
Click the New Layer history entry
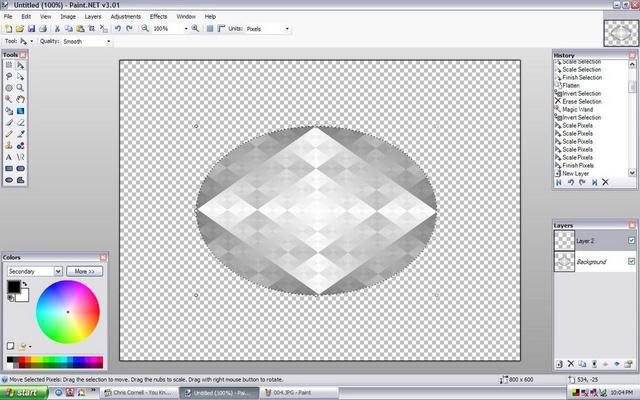[575, 173]
